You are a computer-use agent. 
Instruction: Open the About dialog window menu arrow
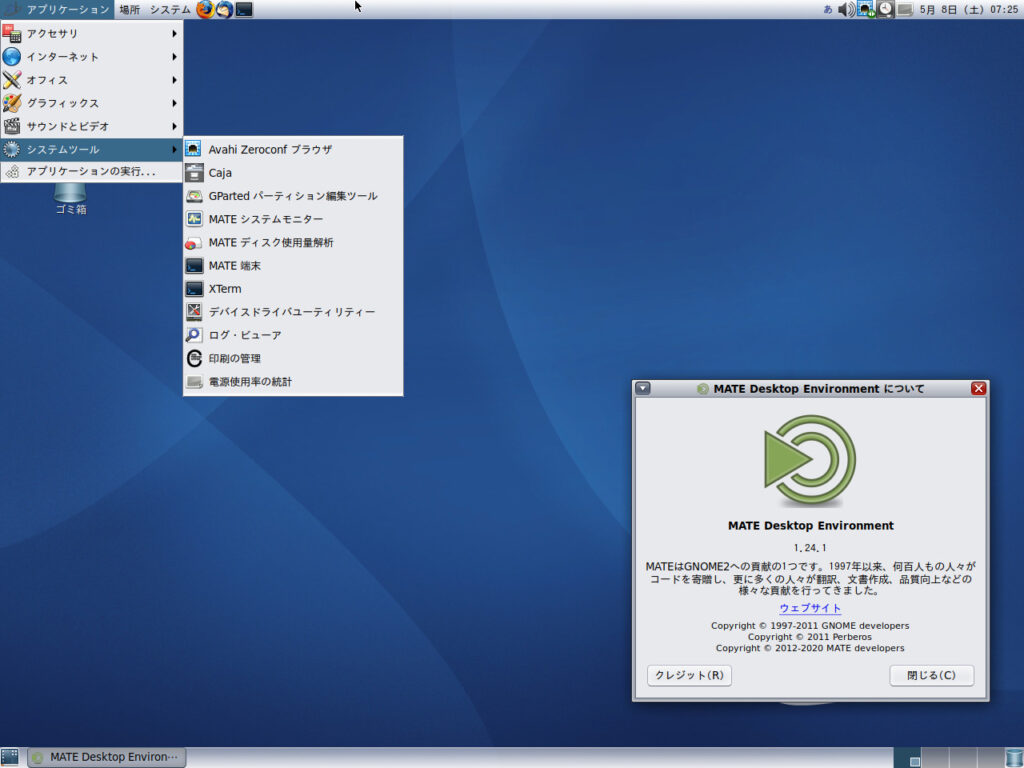coord(643,388)
